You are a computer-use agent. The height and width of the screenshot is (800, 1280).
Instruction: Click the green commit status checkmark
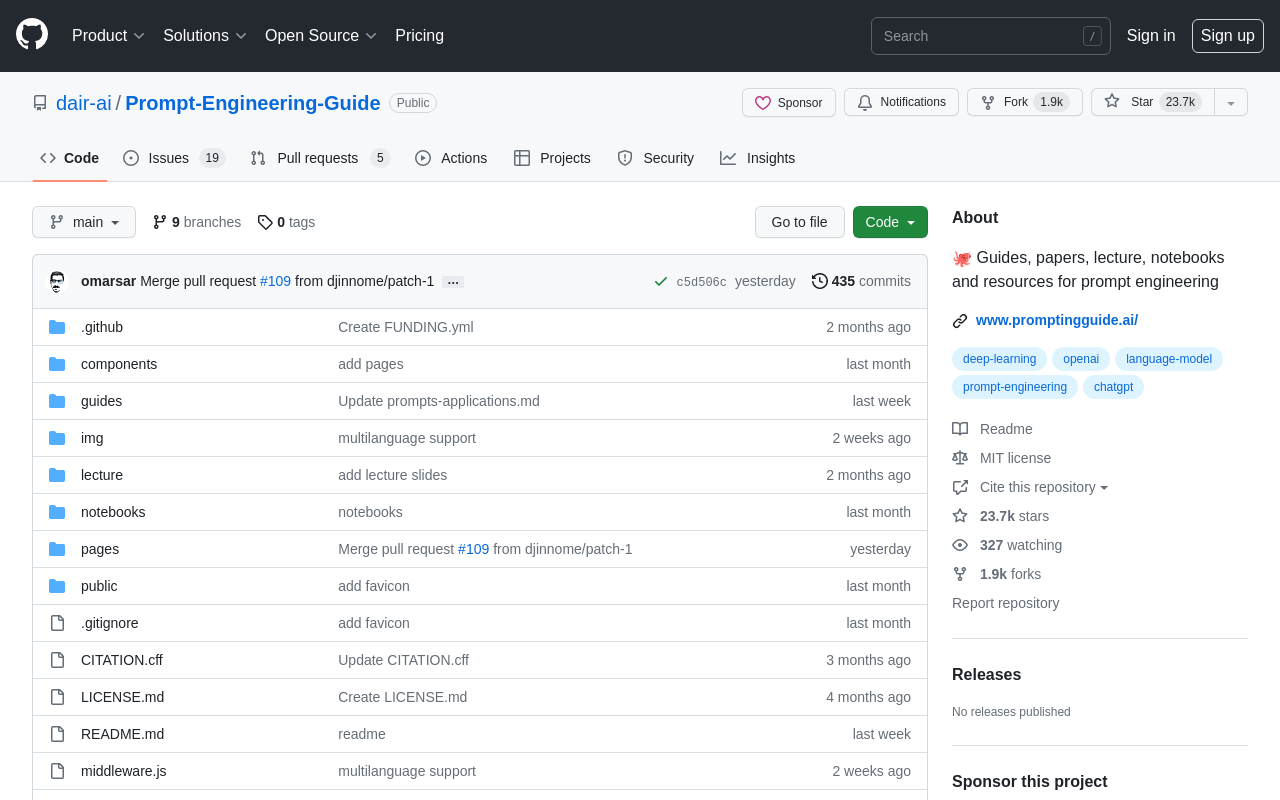point(661,281)
